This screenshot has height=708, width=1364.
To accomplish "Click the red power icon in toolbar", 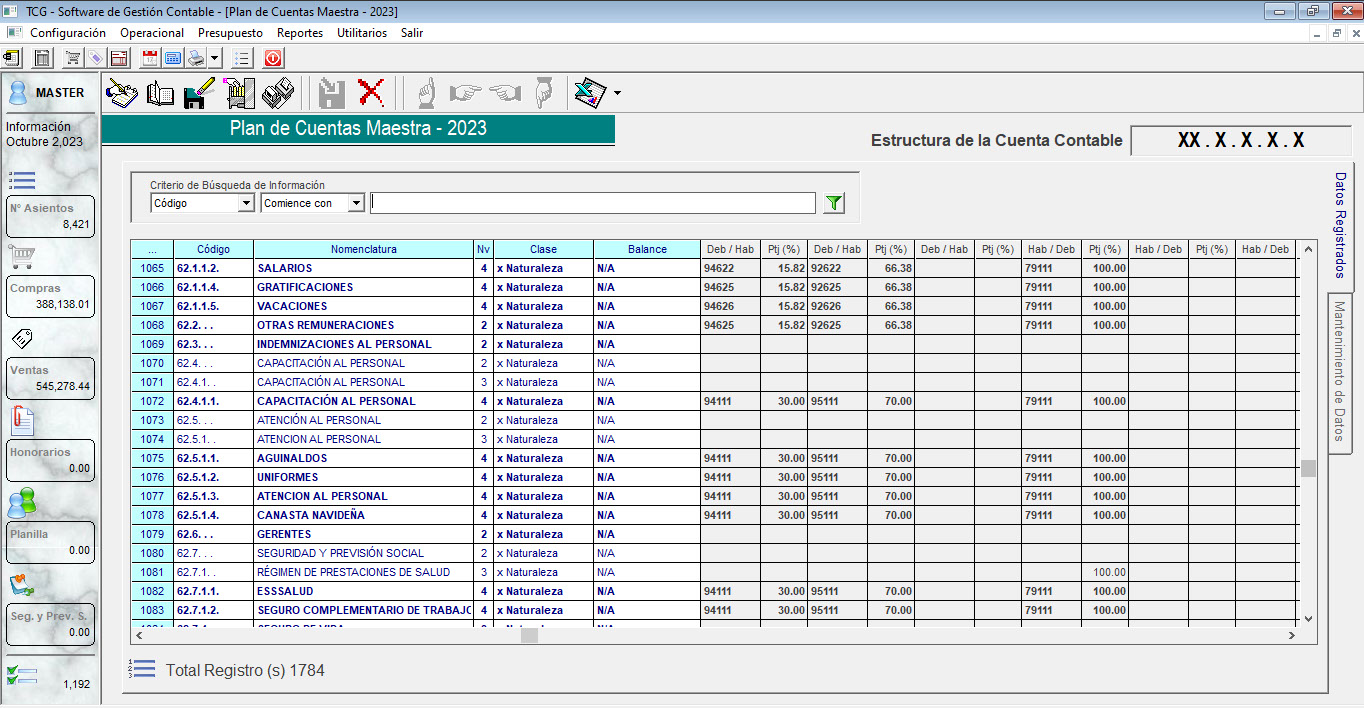I will [x=272, y=58].
